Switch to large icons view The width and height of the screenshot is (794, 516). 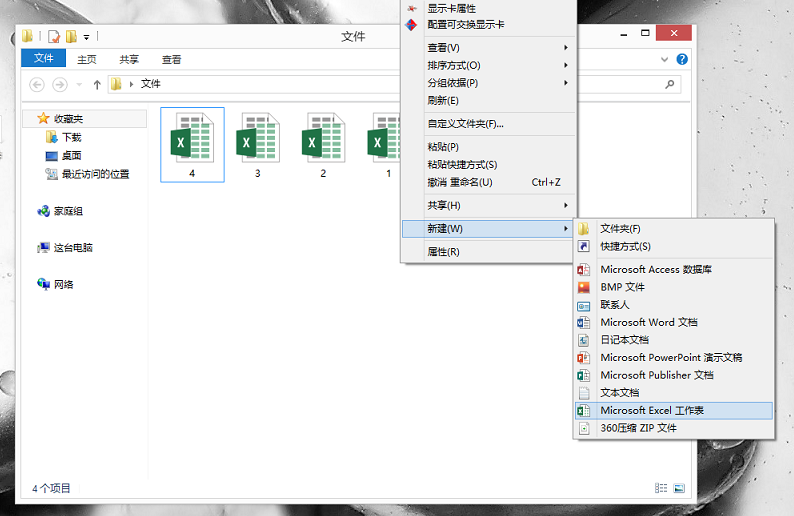[679, 488]
